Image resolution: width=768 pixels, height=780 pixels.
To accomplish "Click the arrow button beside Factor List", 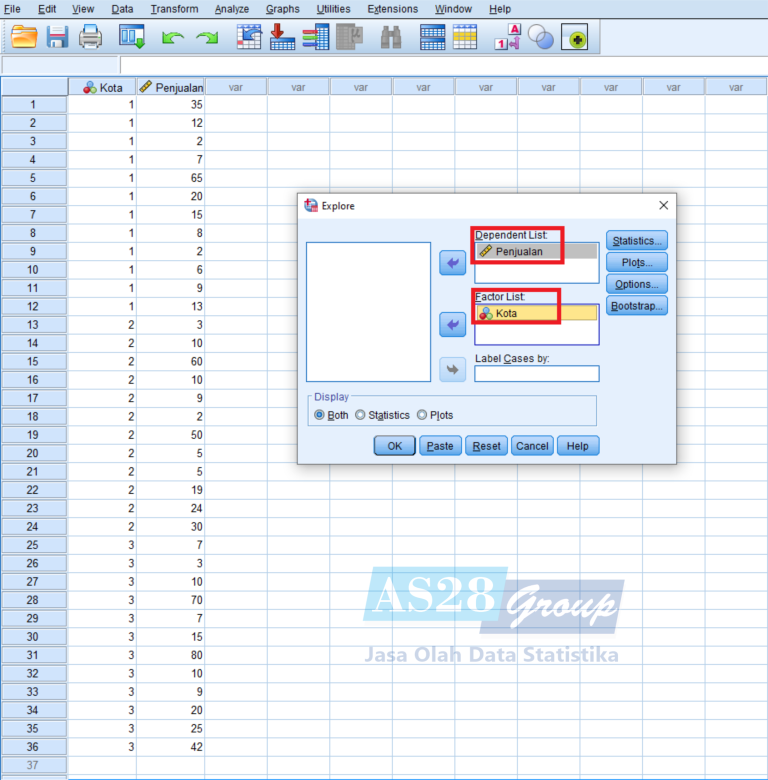I will click(x=453, y=325).
